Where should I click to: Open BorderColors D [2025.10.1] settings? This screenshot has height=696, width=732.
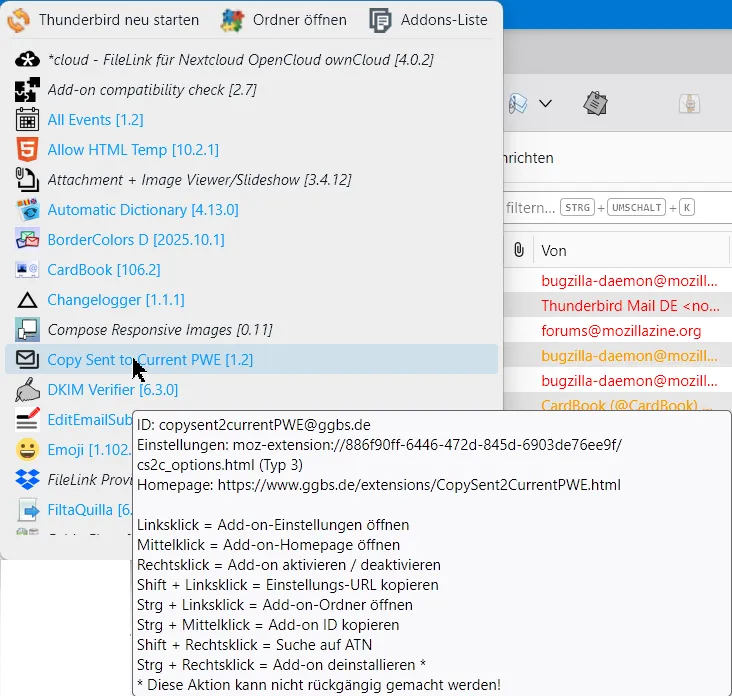[x=252, y=239]
